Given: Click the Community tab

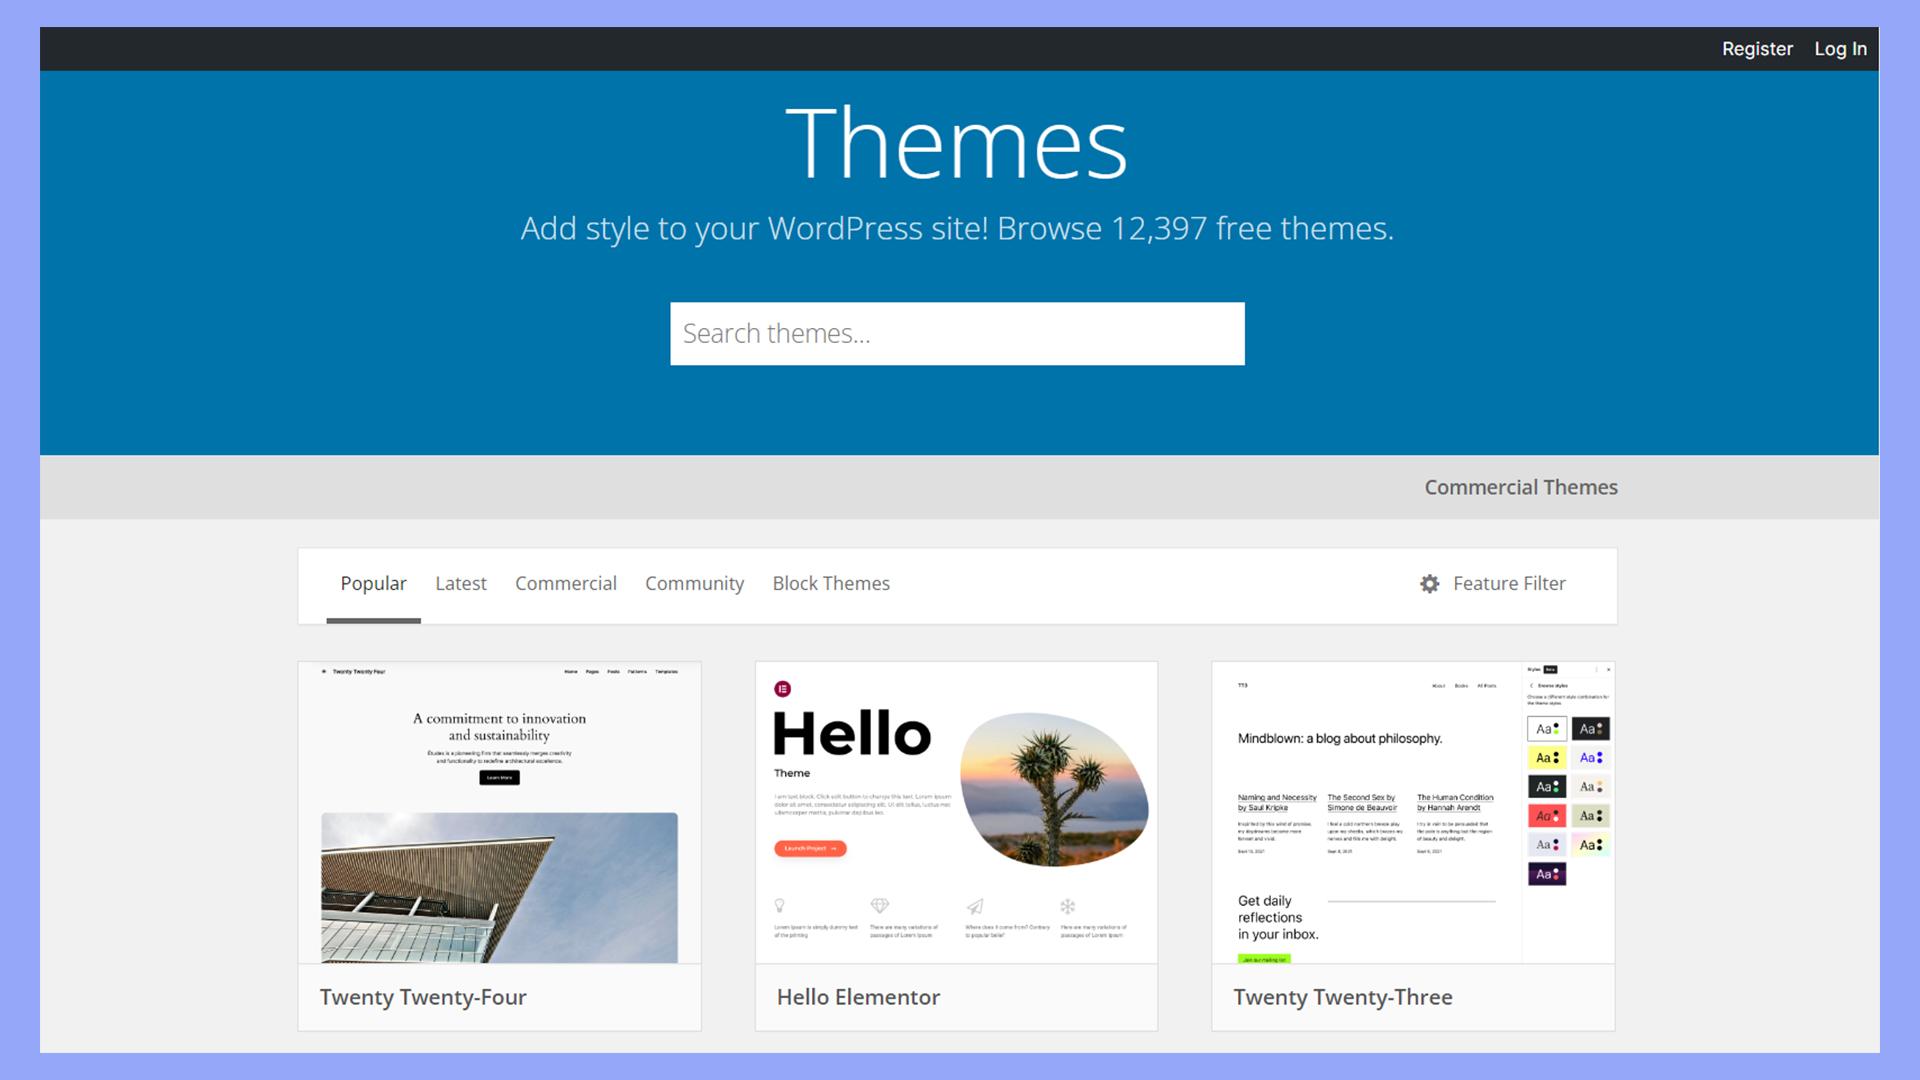Looking at the screenshot, I should click(694, 583).
